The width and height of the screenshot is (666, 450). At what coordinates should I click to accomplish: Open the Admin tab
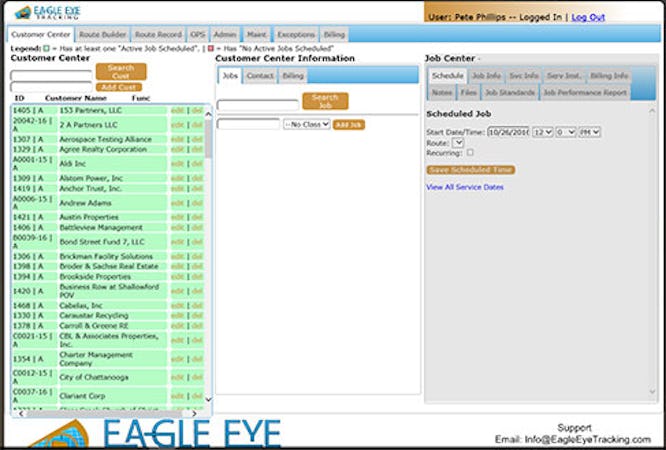225,34
